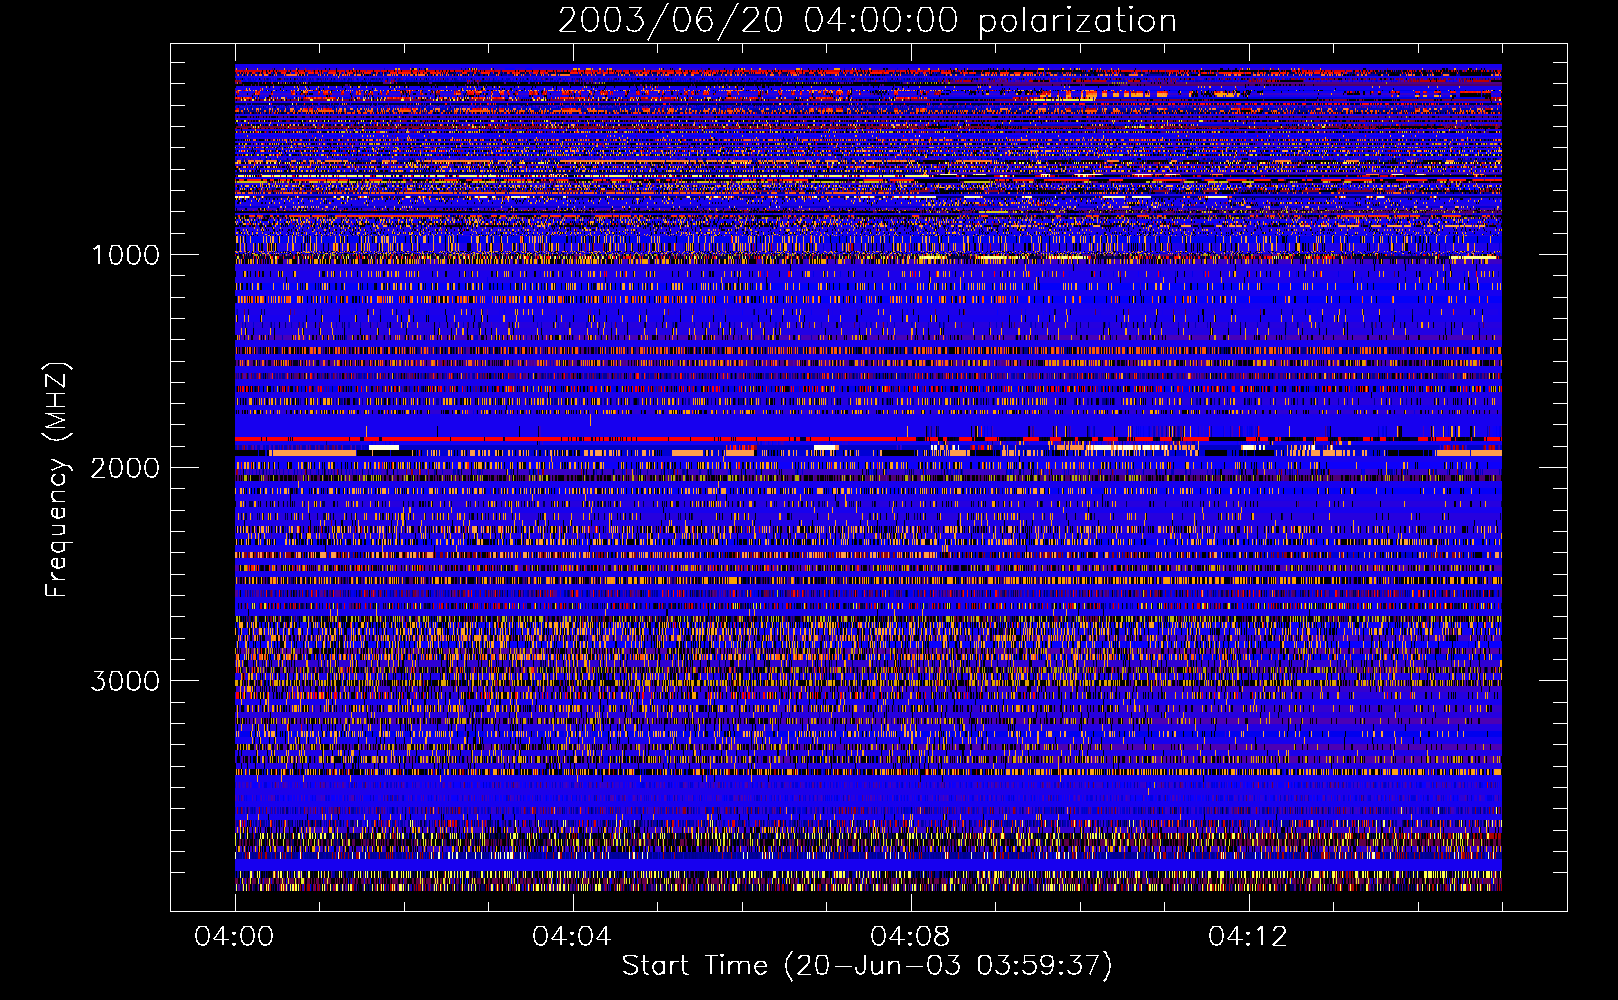
Task: Click the 'Start Time (20-Jun-03 03:59:37)' label
Action: (867, 966)
